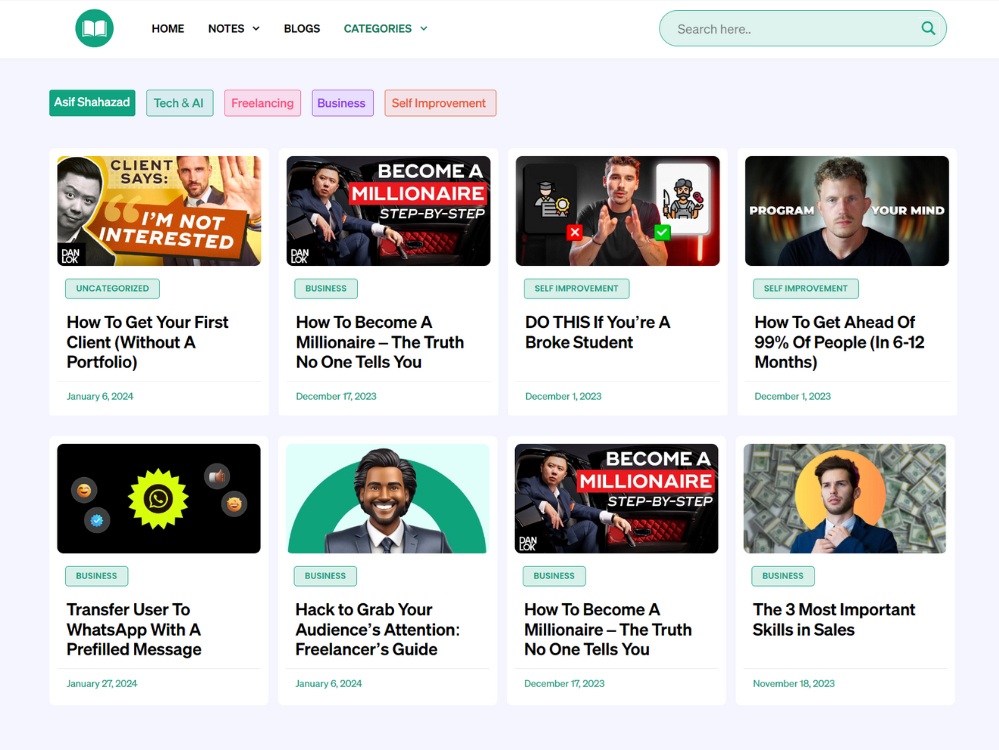This screenshot has height=750, width=999.
Task: Click the green book logo icon
Action: 94,28
